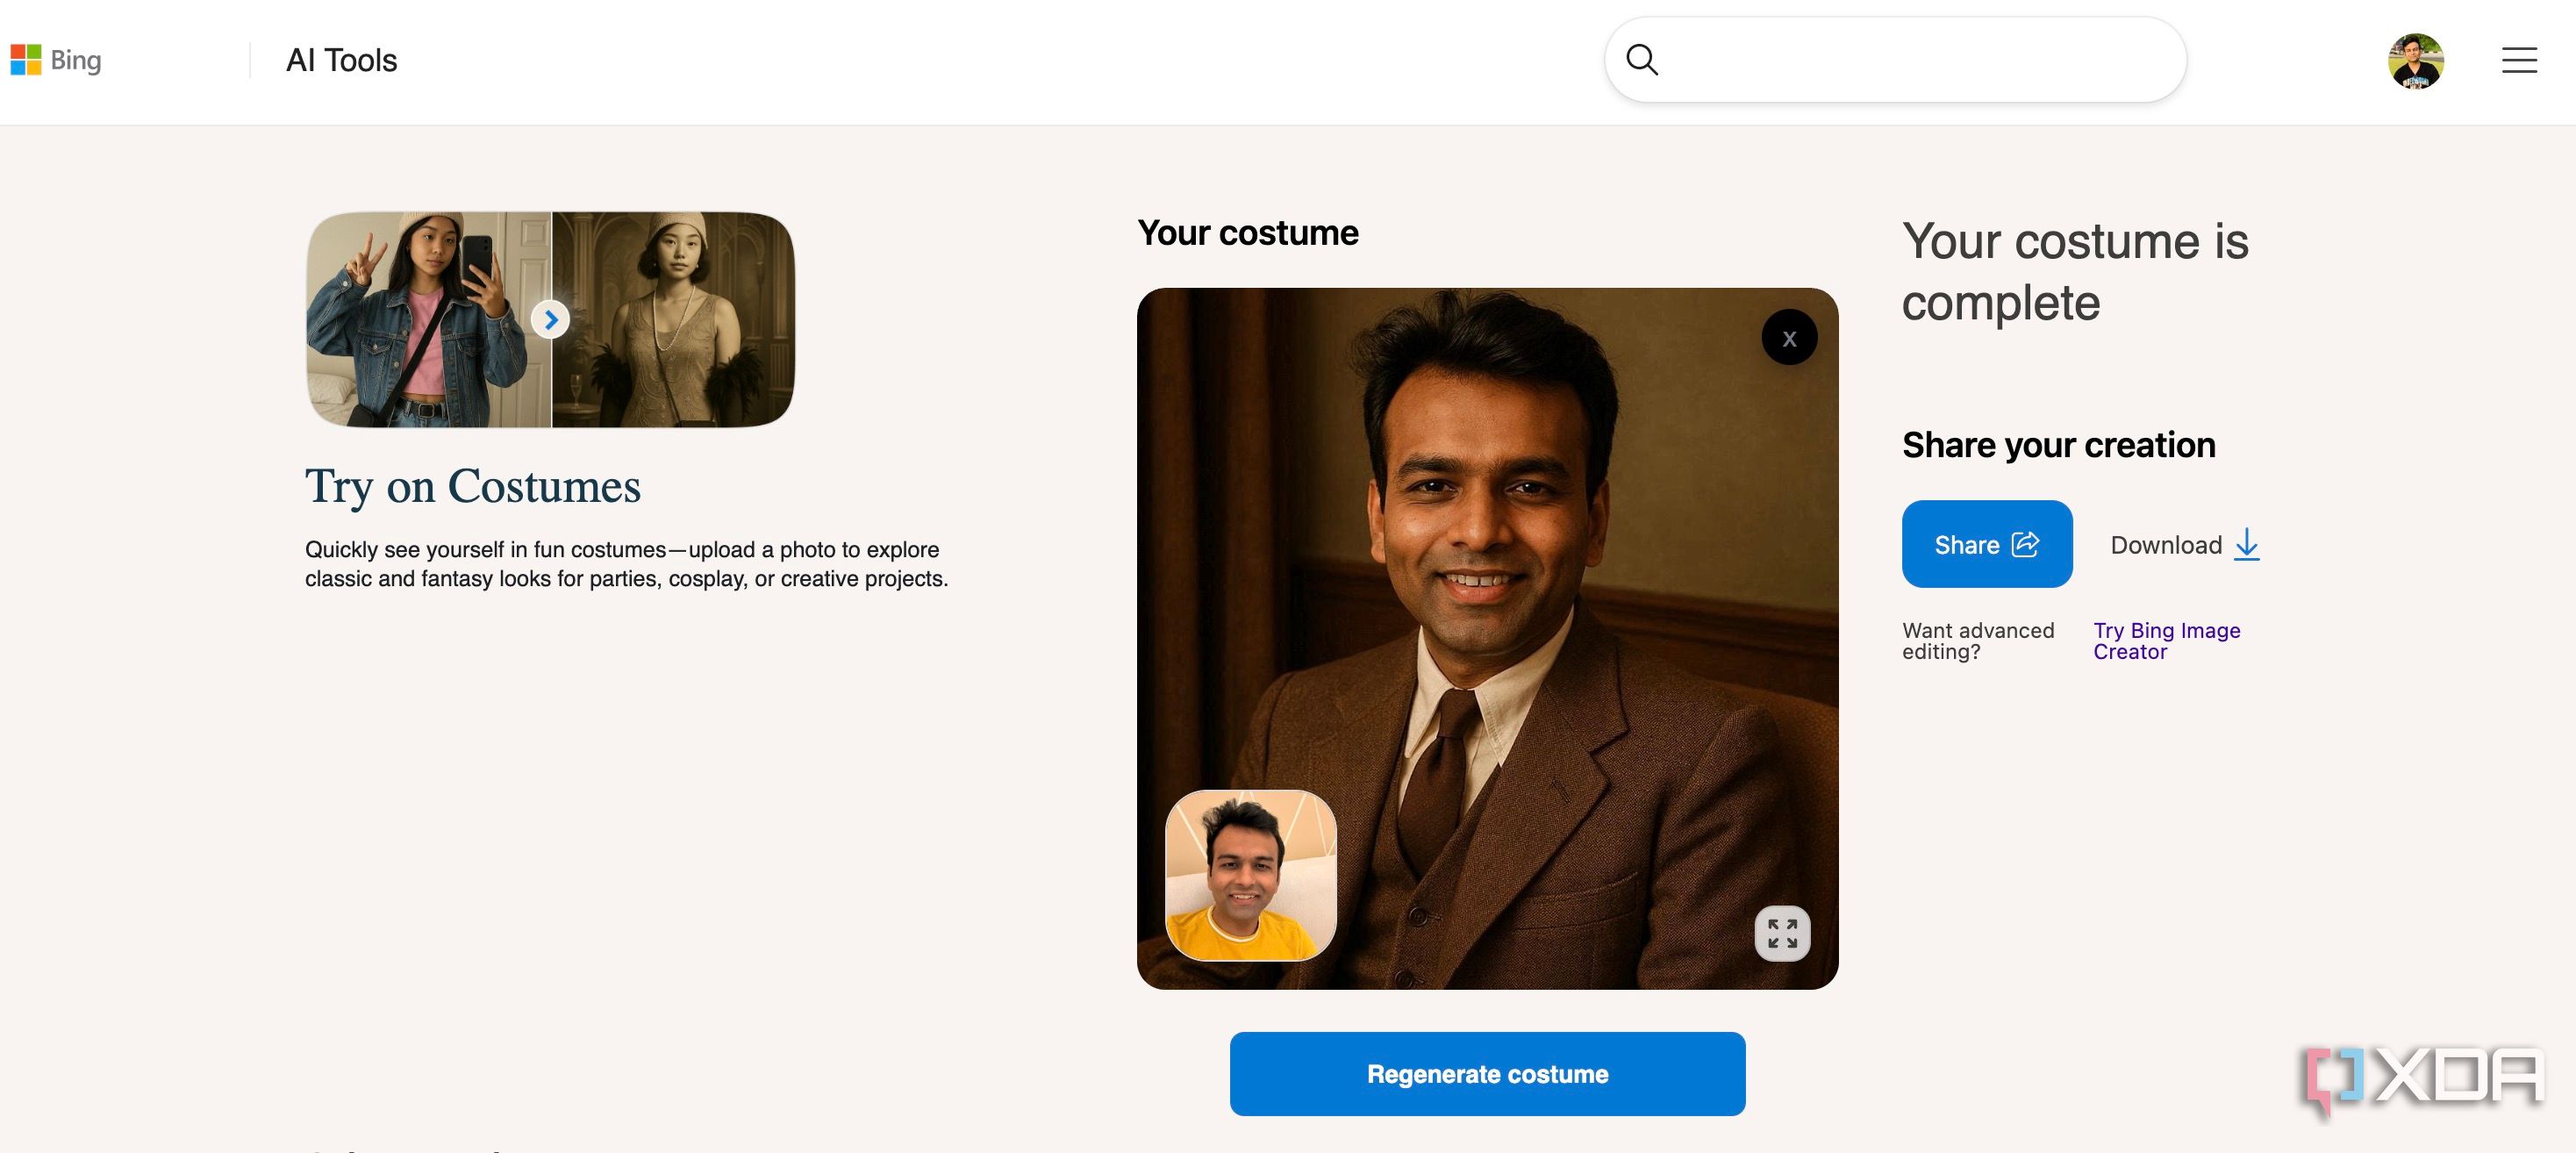Click the 'Want advanced editing?' text
2576x1153 pixels.
pos(1978,641)
